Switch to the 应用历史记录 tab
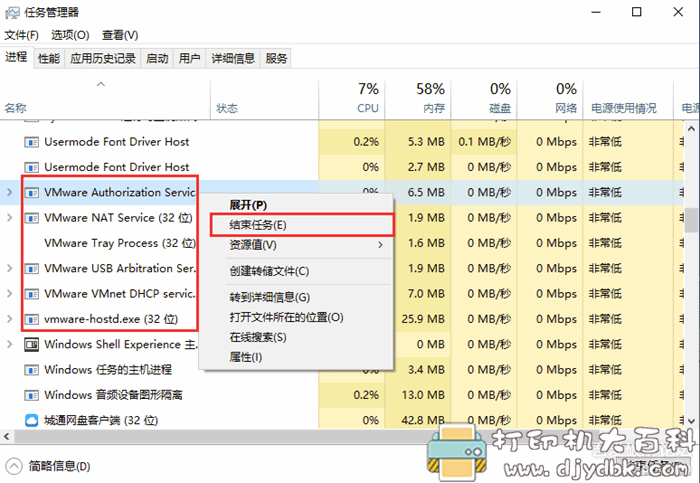This screenshot has height=483, width=700. 103,58
